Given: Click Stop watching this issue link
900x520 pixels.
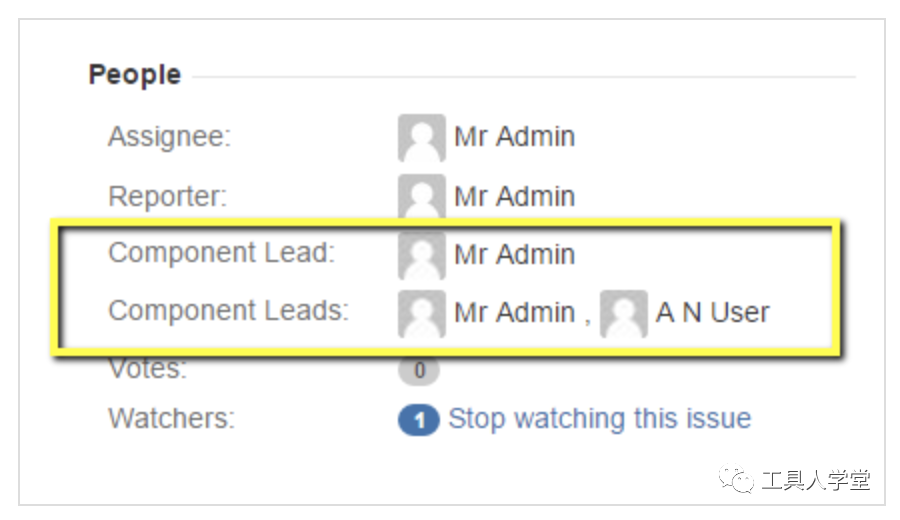Looking at the screenshot, I should click(600, 418).
